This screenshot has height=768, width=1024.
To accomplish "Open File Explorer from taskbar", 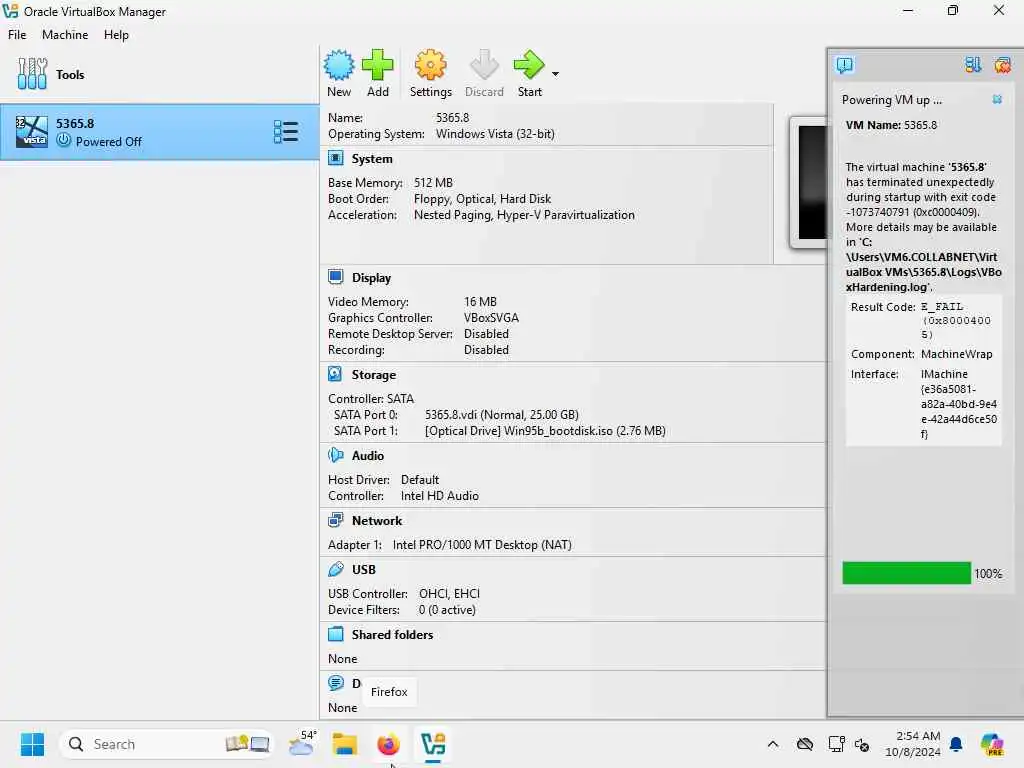I will [344, 744].
